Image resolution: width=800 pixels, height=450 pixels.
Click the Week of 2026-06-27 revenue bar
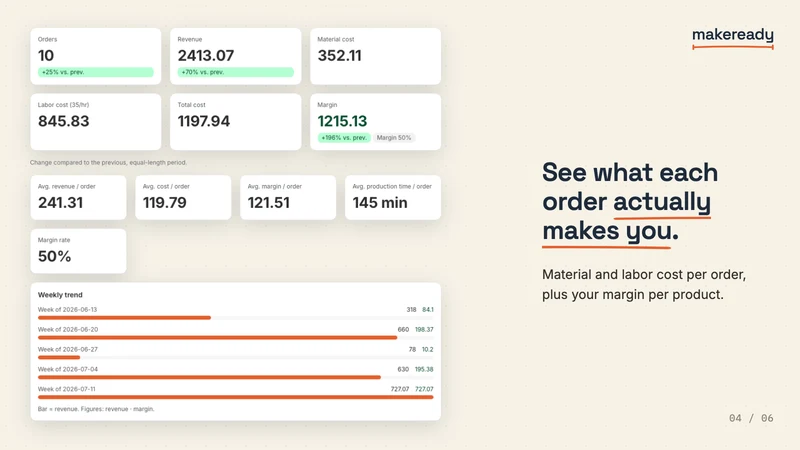tap(59, 358)
